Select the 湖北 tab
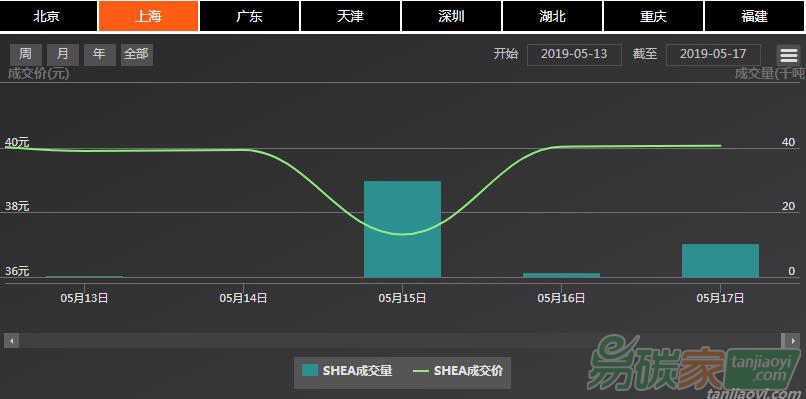The width and height of the screenshot is (806, 399). pyautogui.click(x=552, y=16)
